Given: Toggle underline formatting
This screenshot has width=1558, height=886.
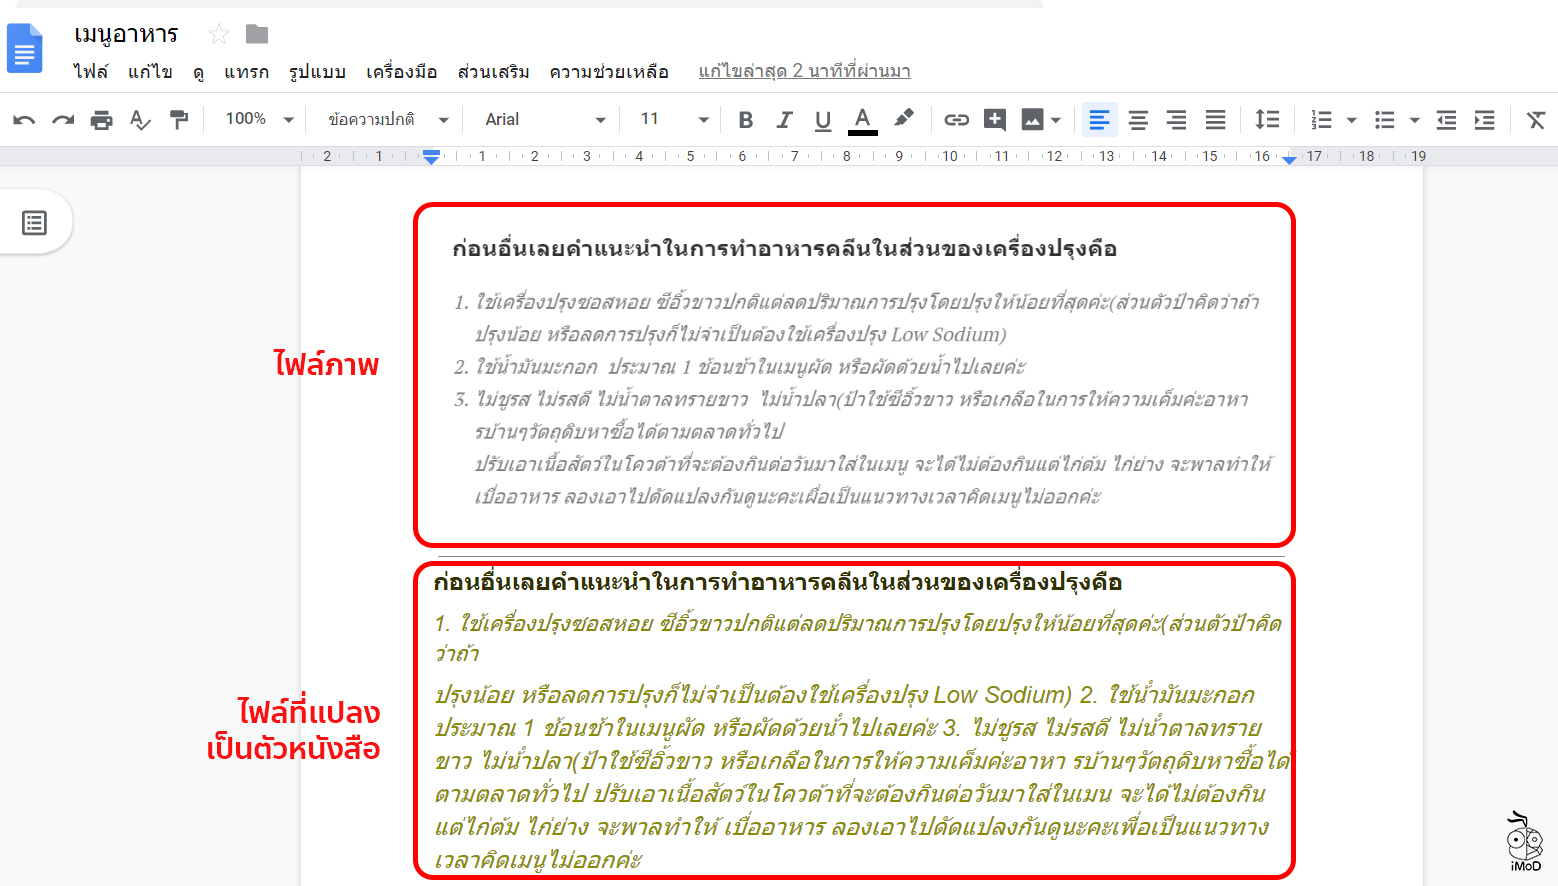Looking at the screenshot, I should 822,120.
